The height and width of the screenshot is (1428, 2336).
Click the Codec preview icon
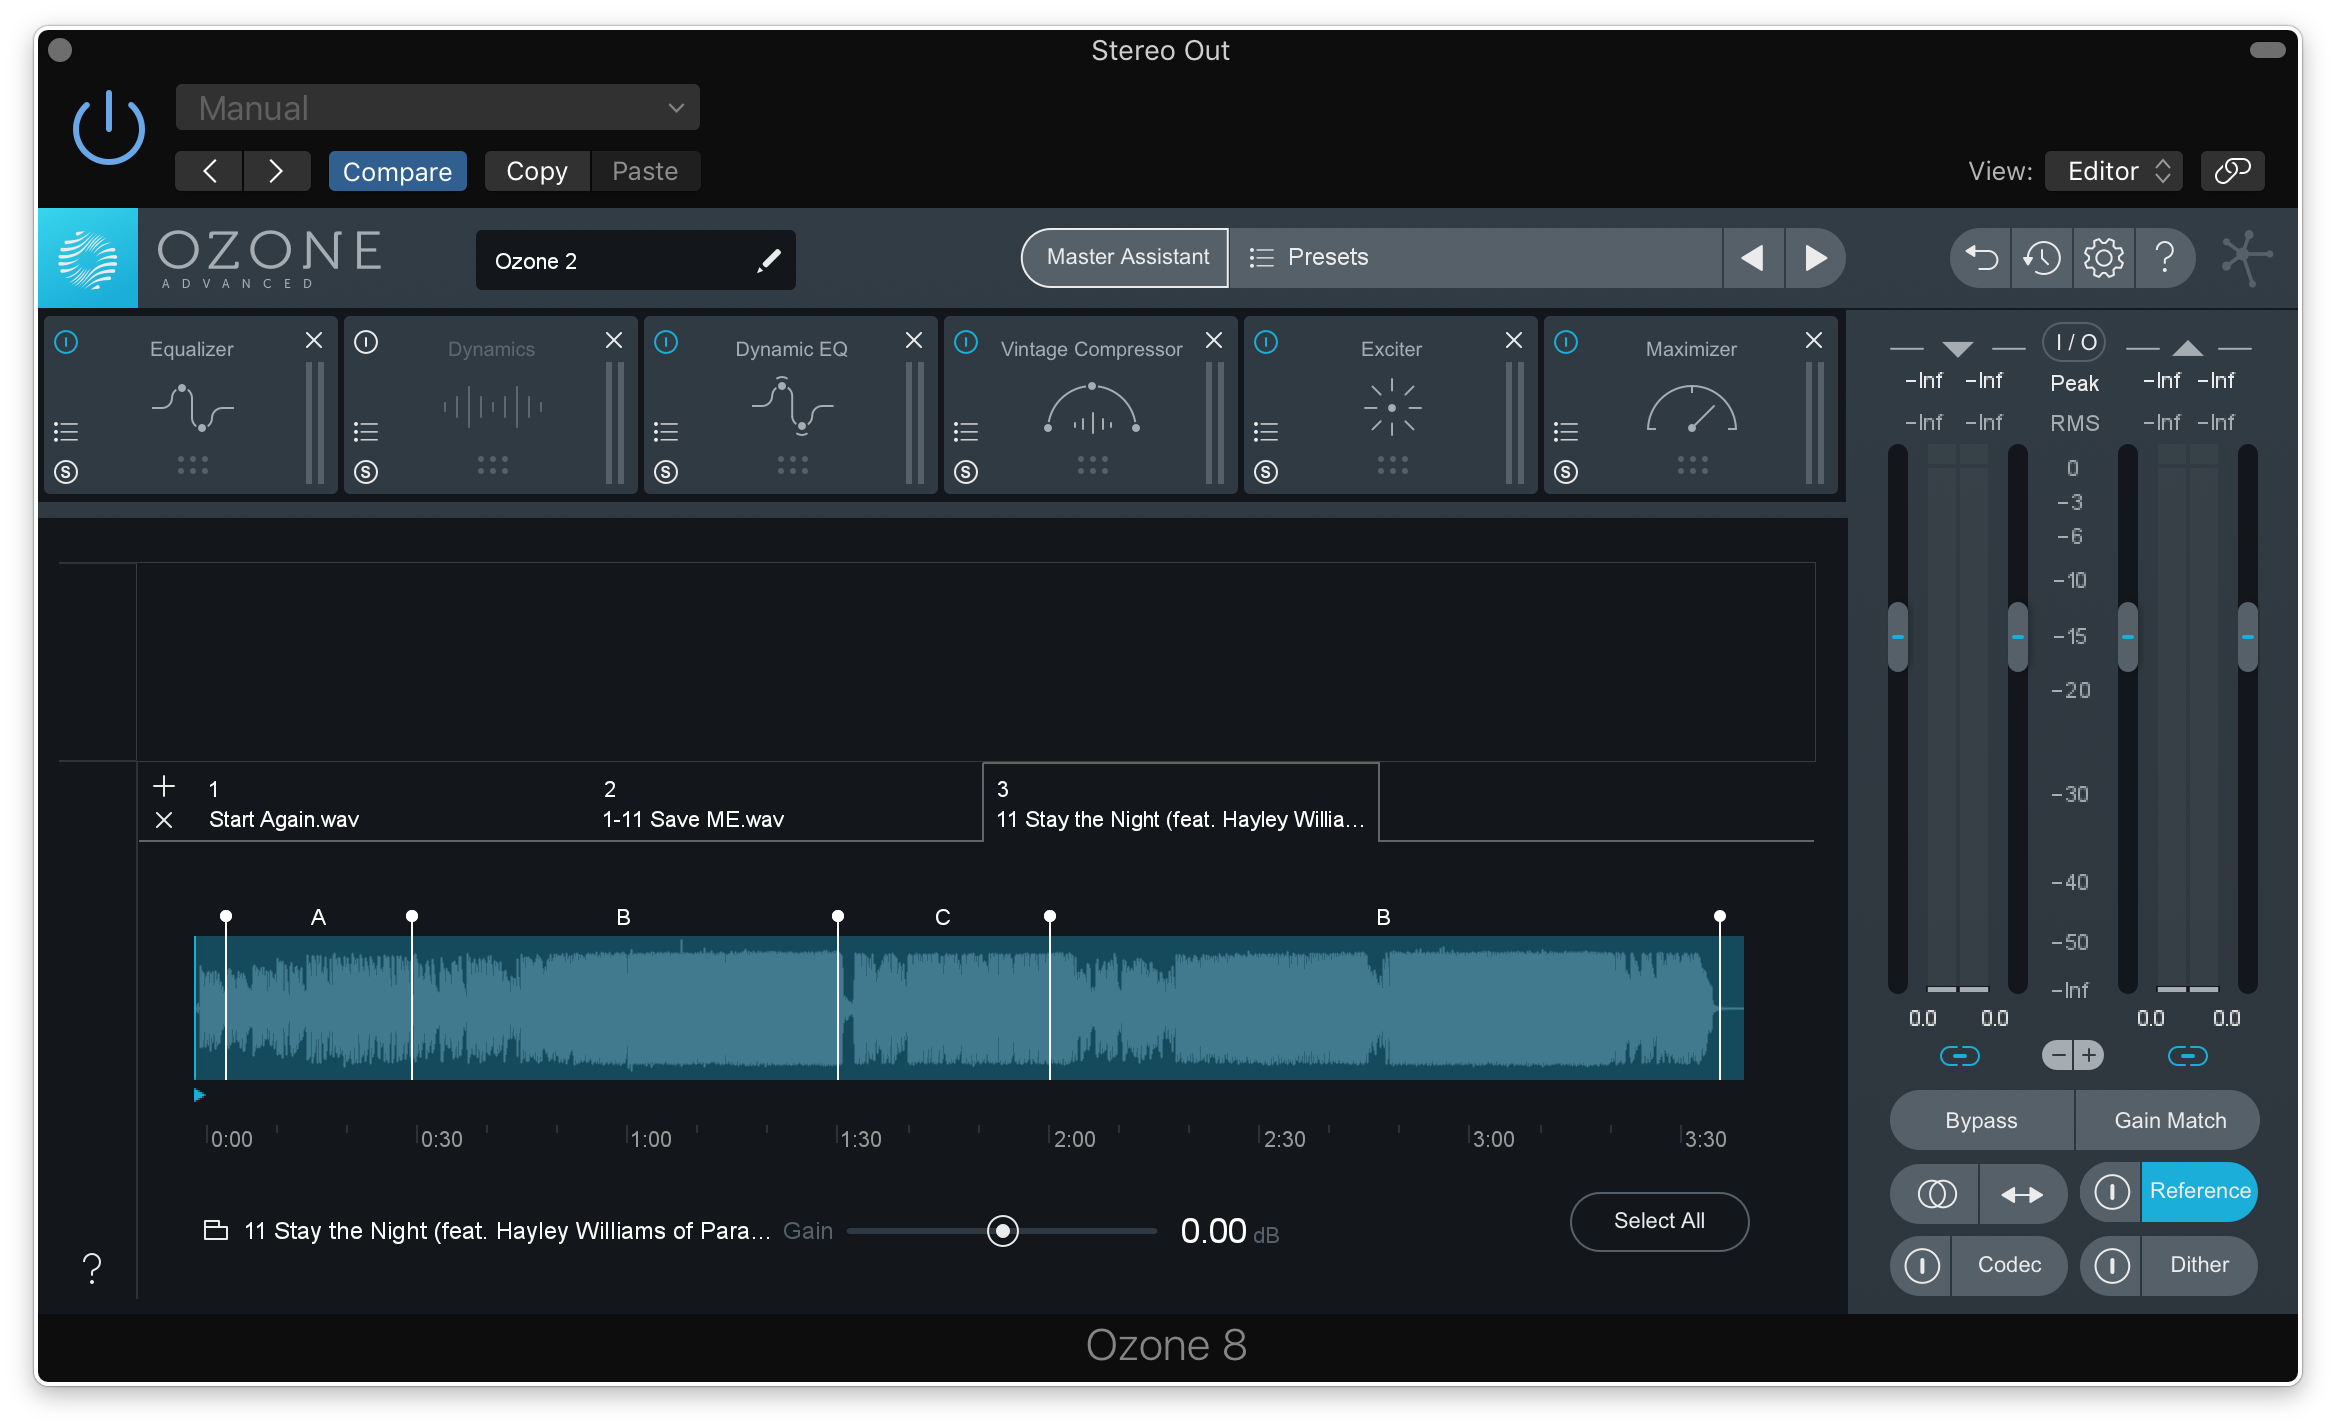pos(1926,1263)
